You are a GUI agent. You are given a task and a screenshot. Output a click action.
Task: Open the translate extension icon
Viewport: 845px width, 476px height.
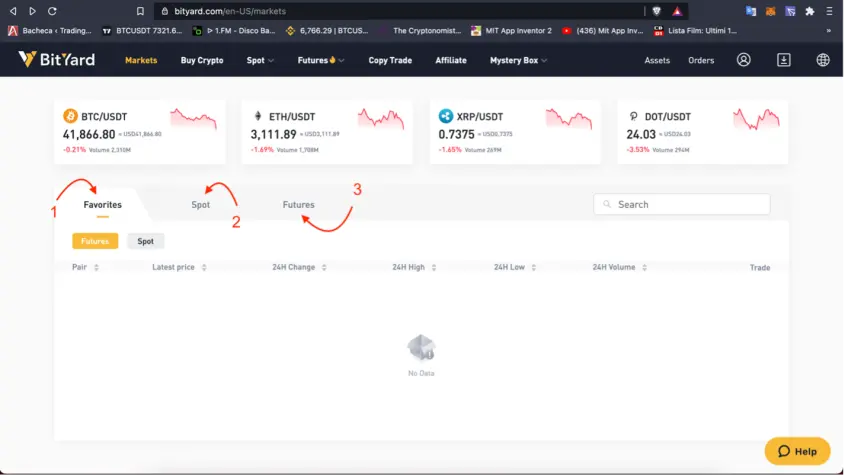point(751,11)
